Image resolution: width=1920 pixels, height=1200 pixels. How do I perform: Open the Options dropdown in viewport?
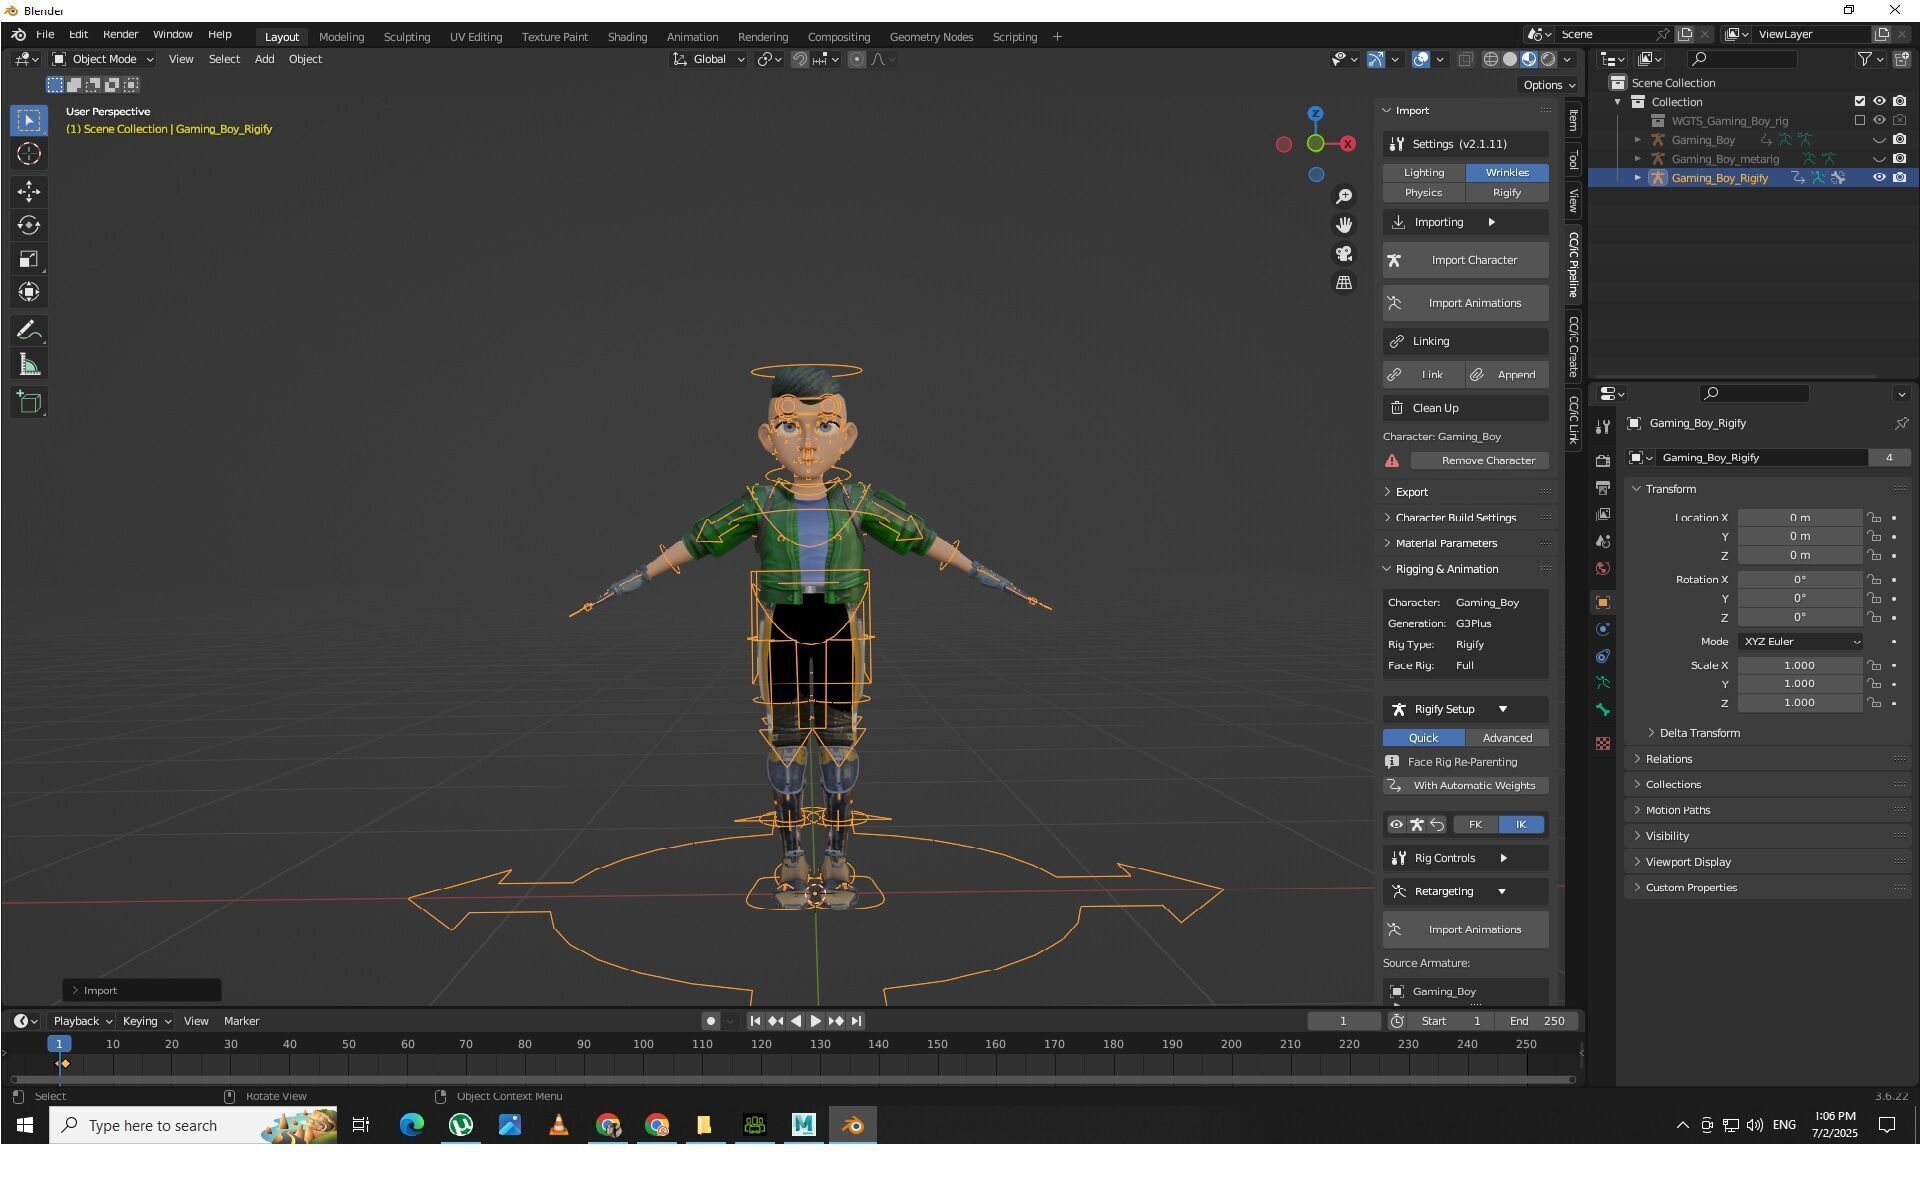pyautogui.click(x=1548, y=86)
